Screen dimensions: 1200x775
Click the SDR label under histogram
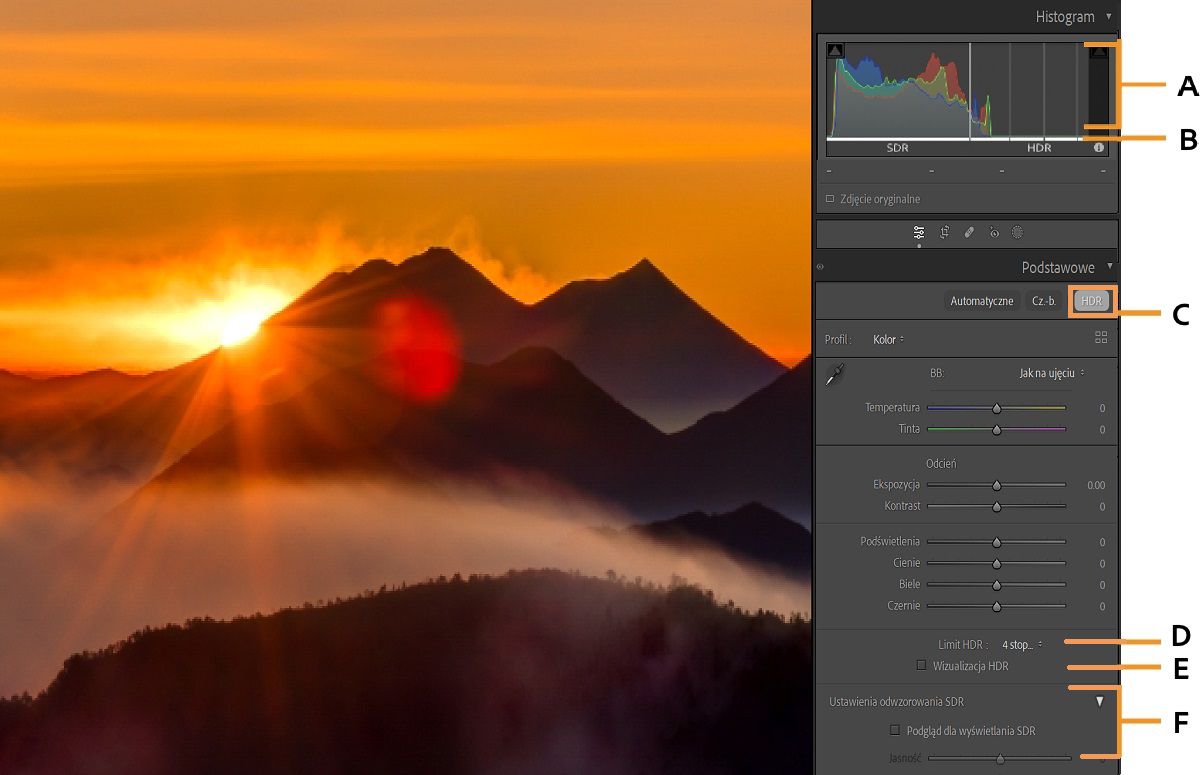click(x=897, y=148)
